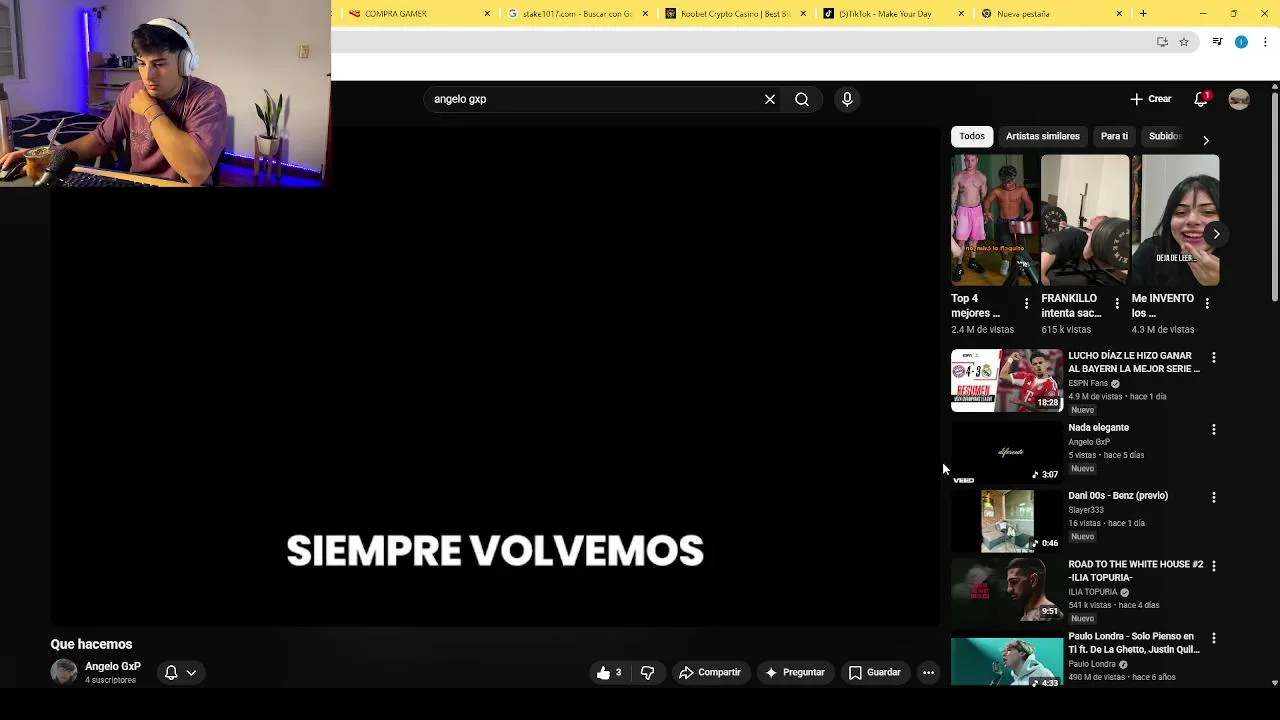Open the account avatar menu
Image resolution: width=1280 pixels, height=720 pixels.
point(1239,99)
